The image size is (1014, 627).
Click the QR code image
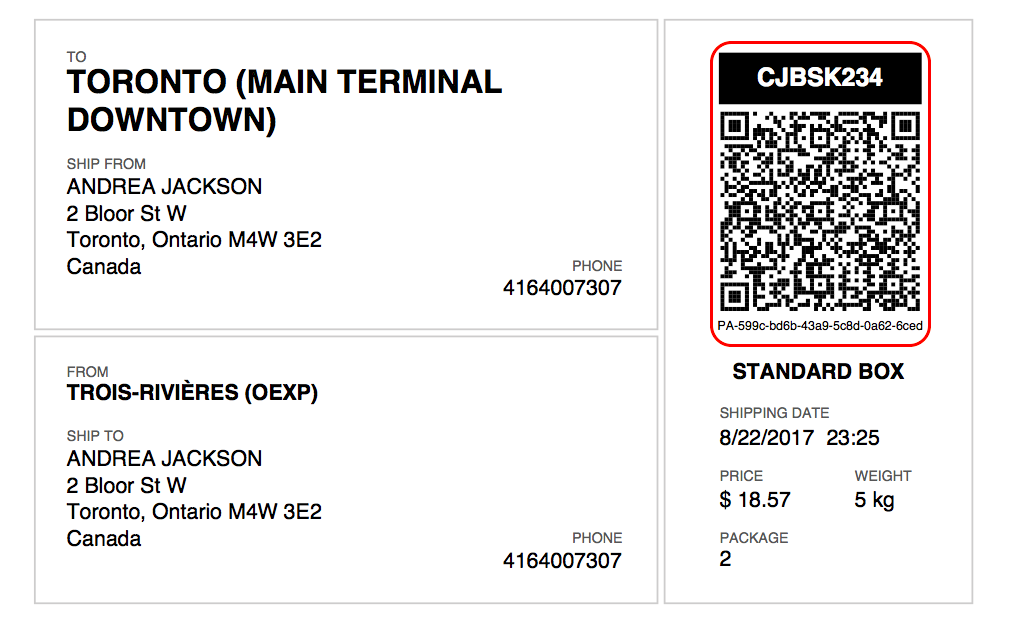(x=820, y=210)
